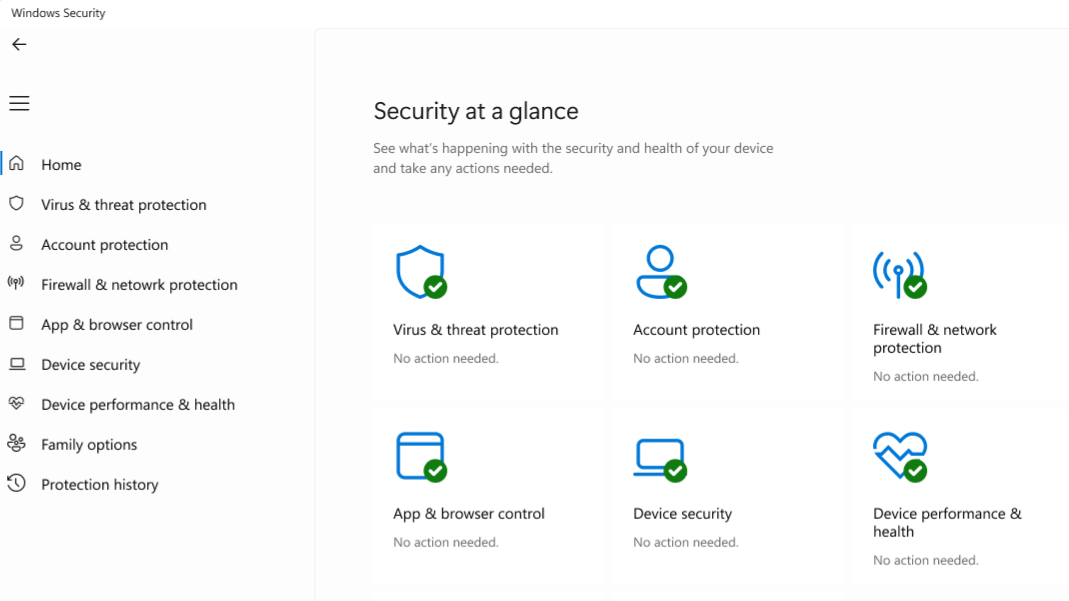Click 'No action needed.' under Device security tile
1069x601 pixels.
686,542
